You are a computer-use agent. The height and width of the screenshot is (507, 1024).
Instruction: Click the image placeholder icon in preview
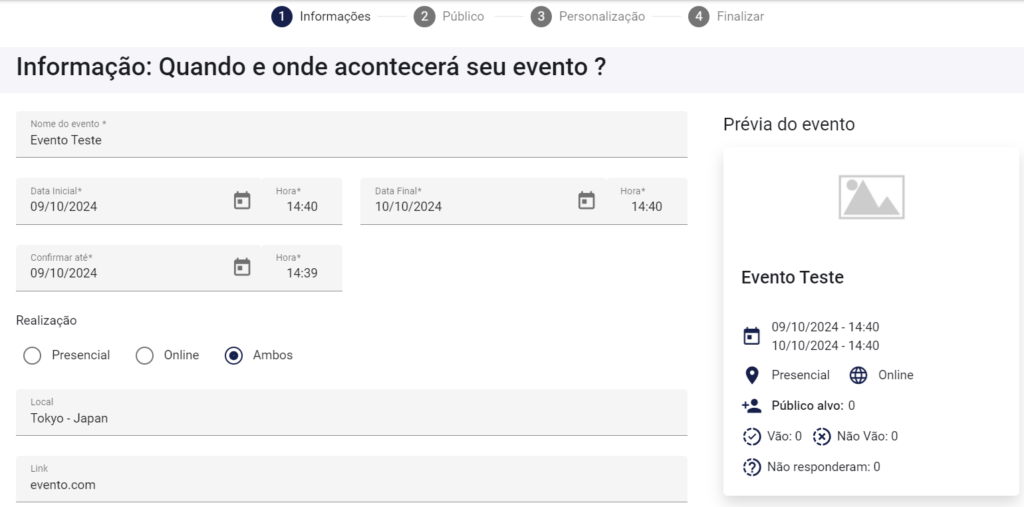871,197
